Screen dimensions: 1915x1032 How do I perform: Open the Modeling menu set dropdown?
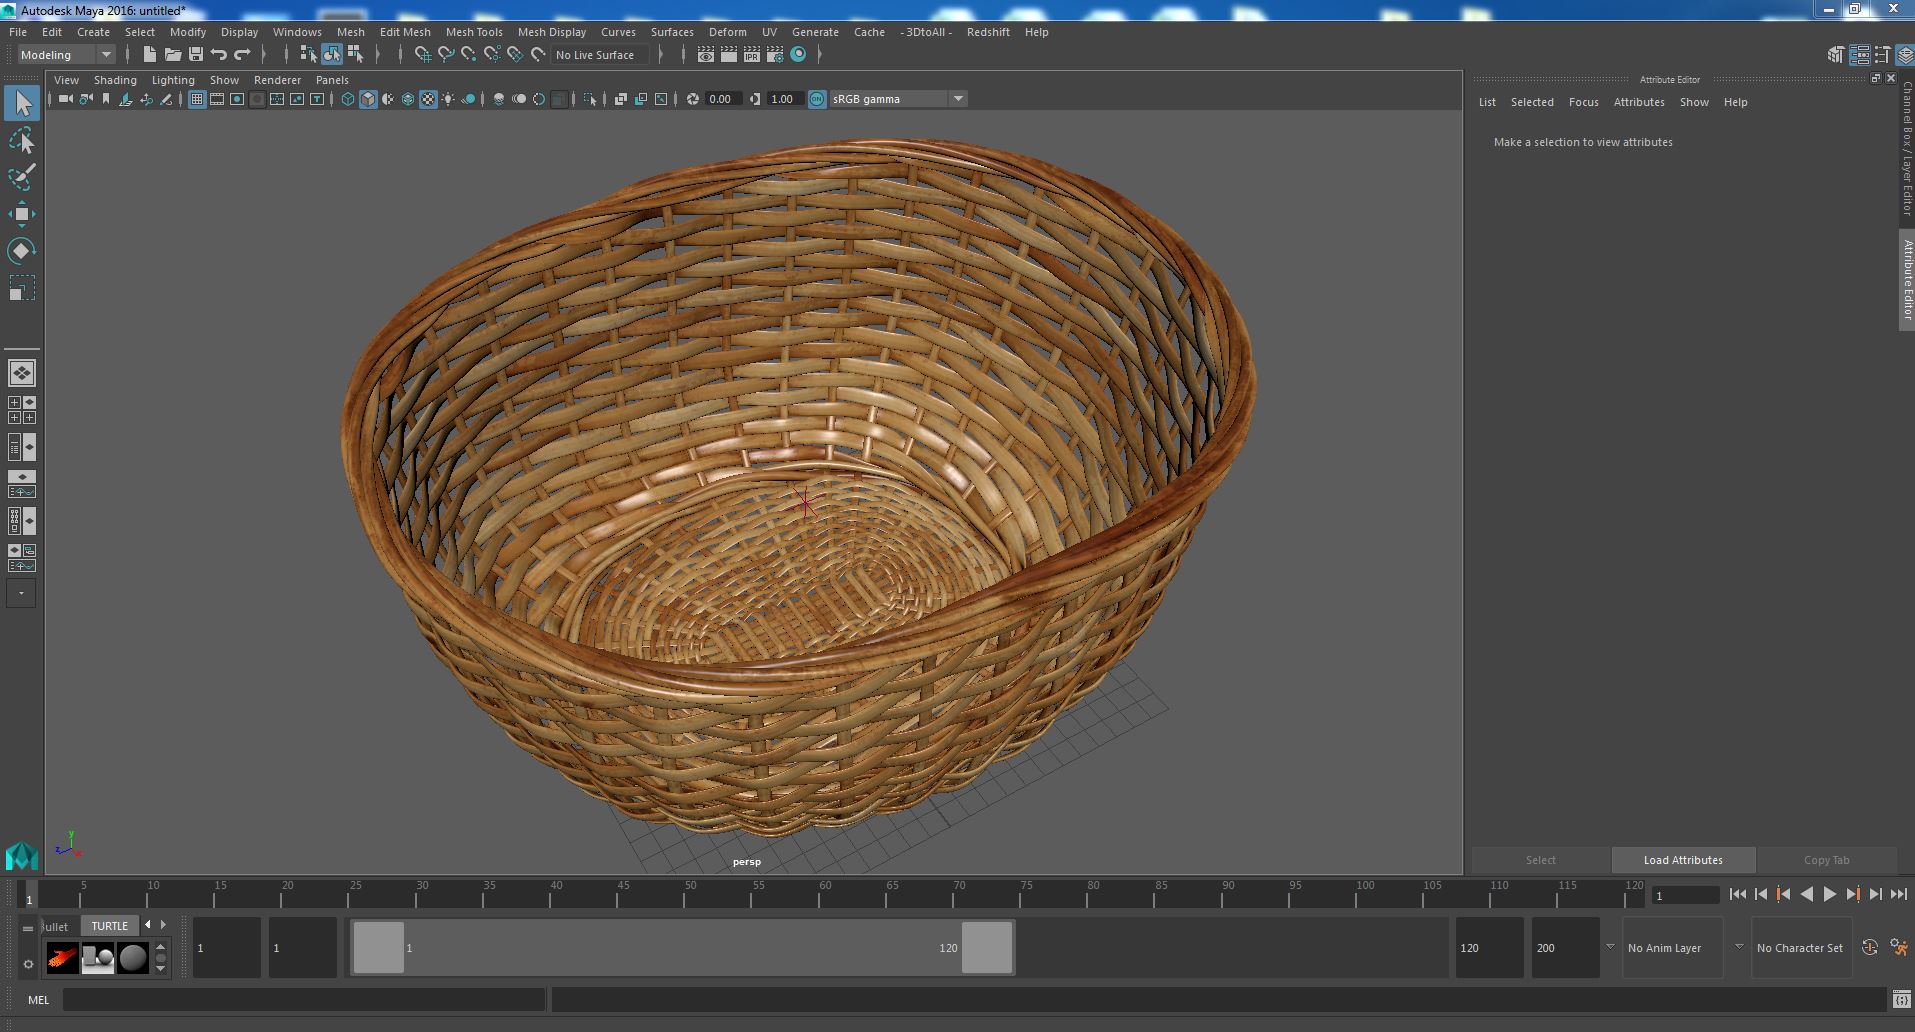tap(66, 55)
